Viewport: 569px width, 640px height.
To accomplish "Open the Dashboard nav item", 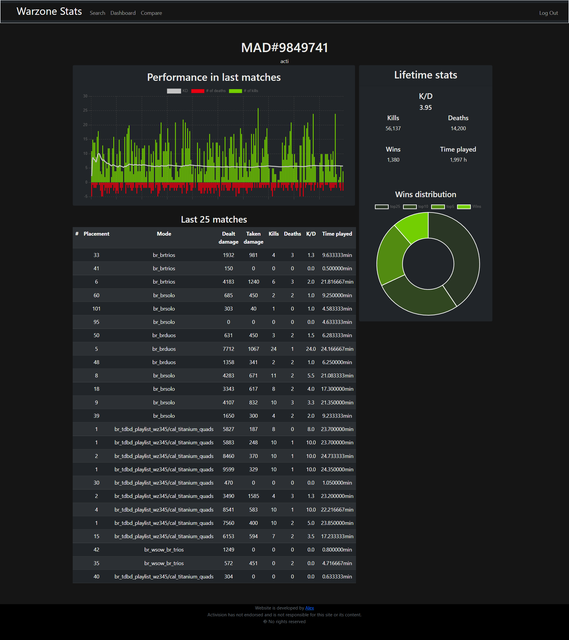I will pyautogui.click(x=123, y=13).
